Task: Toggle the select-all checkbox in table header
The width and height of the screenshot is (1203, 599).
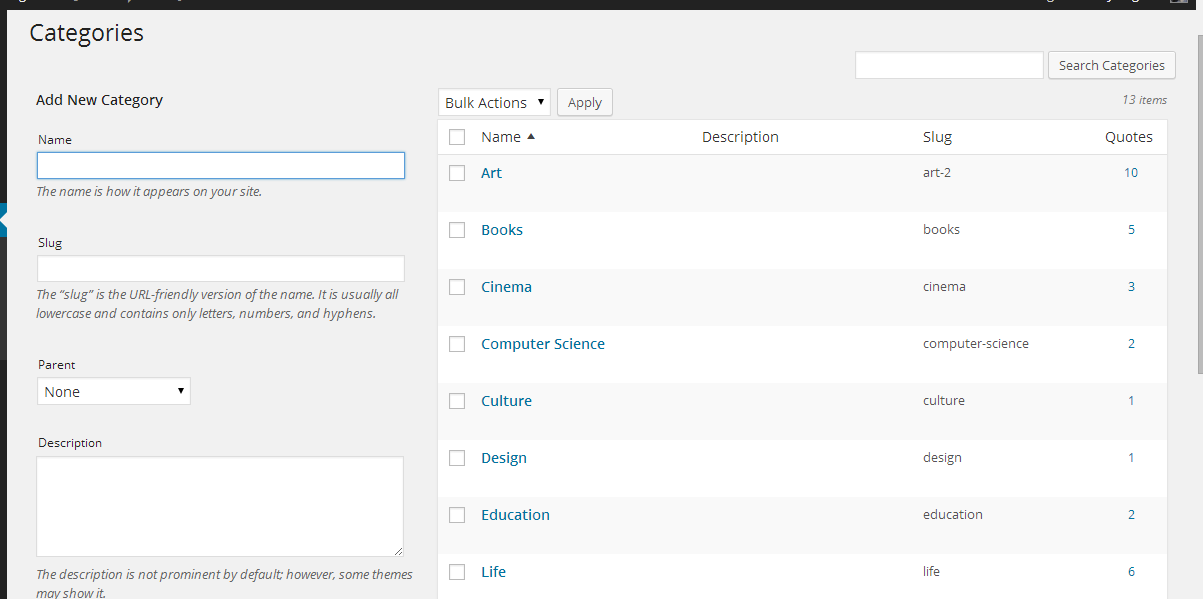Action: (457, 137)
